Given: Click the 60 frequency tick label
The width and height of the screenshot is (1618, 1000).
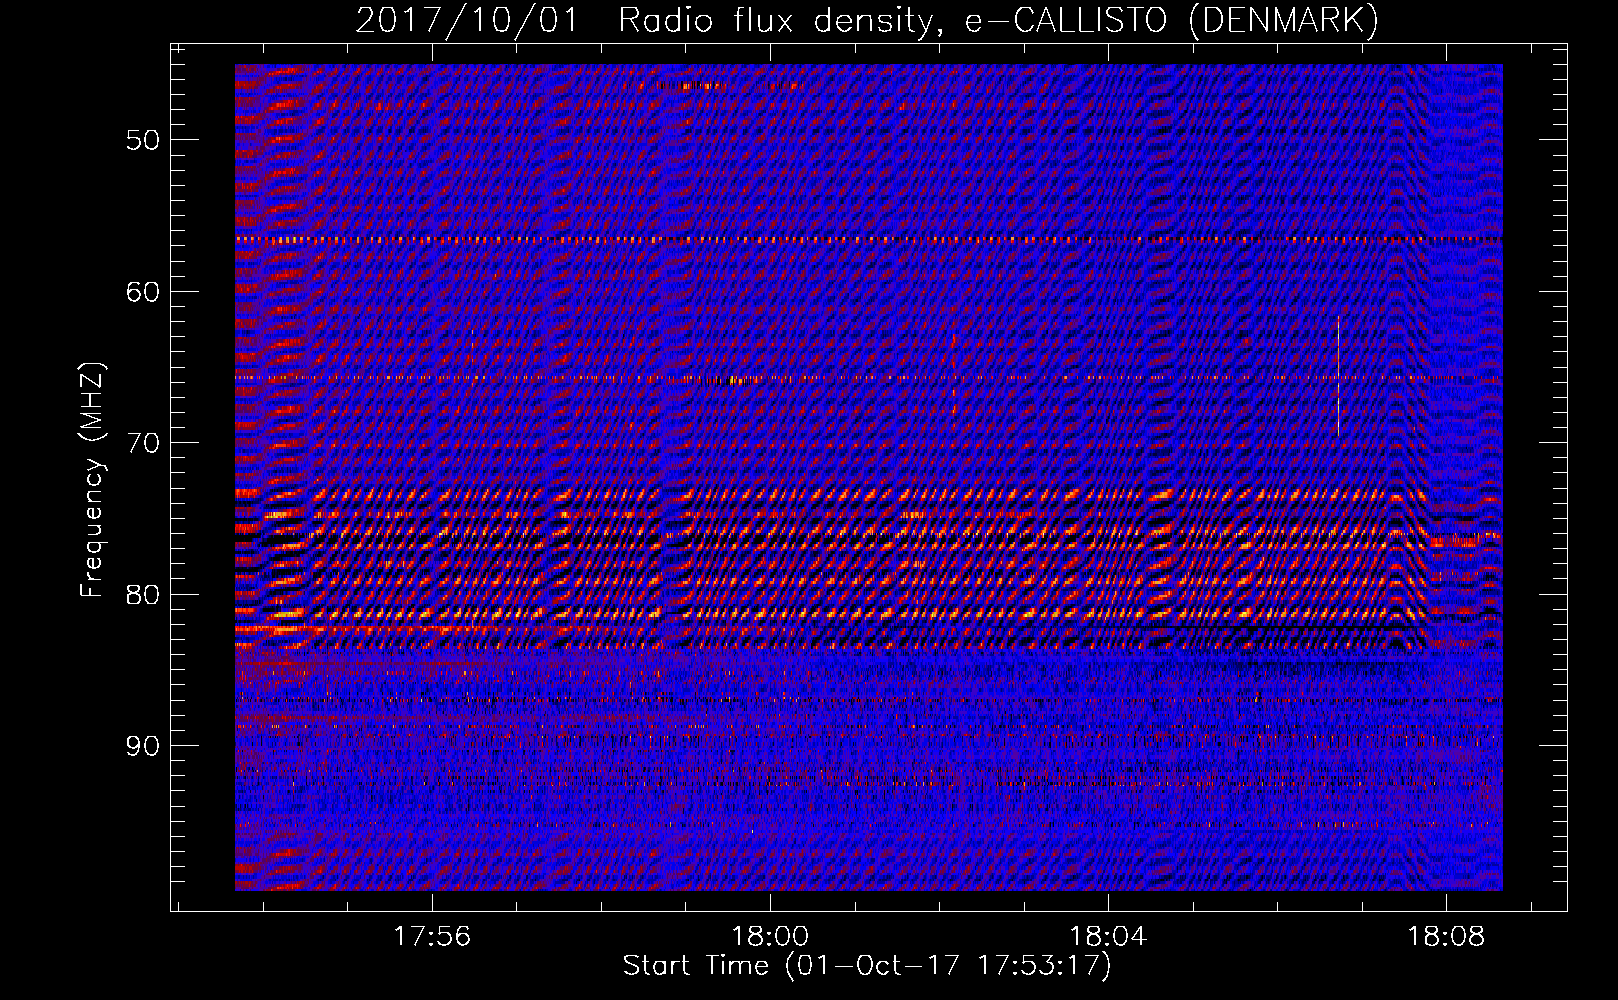Looking at the screenshot, I should point(143,292).
